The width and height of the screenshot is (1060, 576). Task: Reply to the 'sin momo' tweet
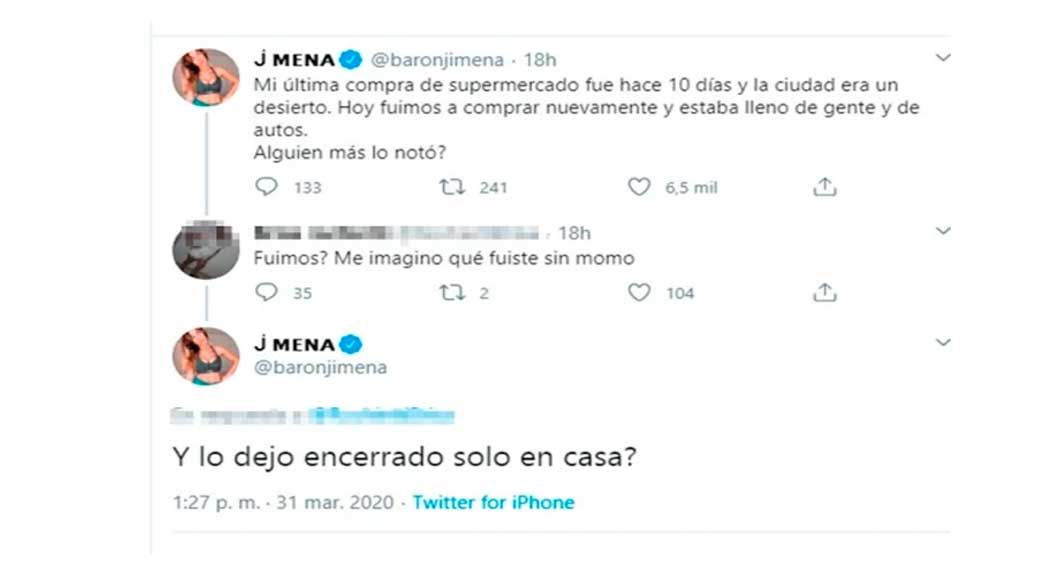coord(266,293)
